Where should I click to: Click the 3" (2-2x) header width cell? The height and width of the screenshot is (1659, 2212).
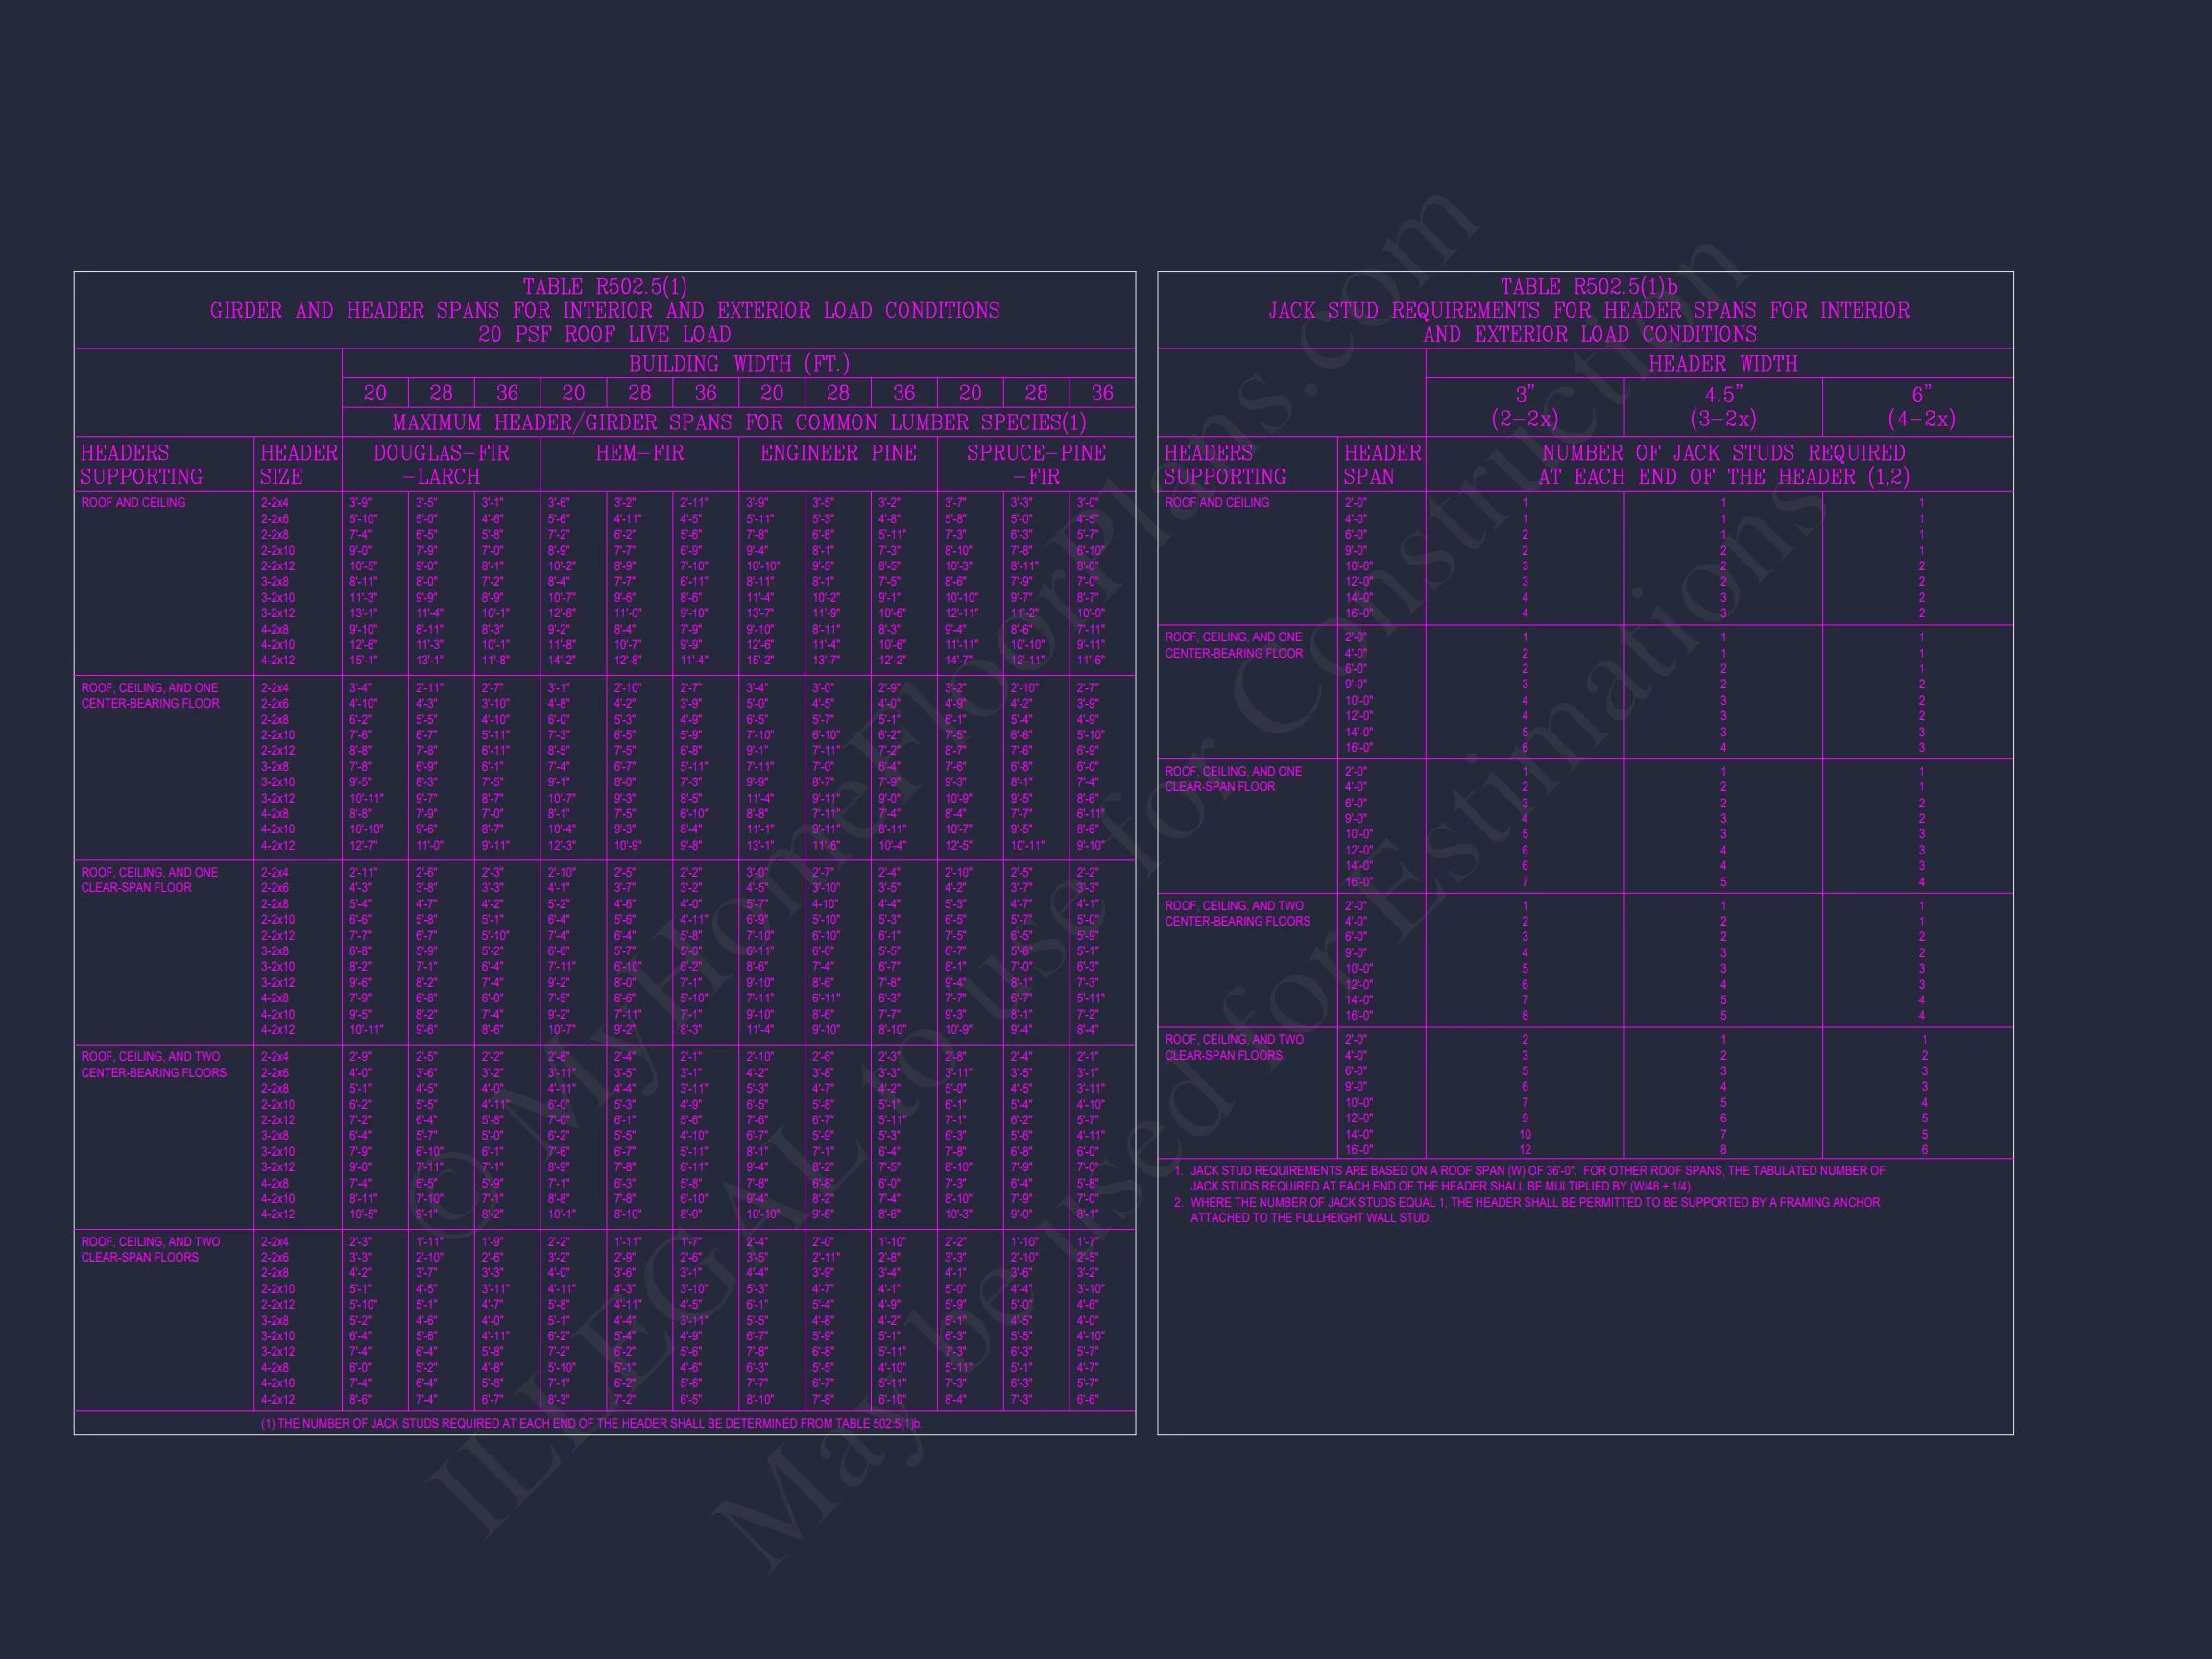[1524, 406]
